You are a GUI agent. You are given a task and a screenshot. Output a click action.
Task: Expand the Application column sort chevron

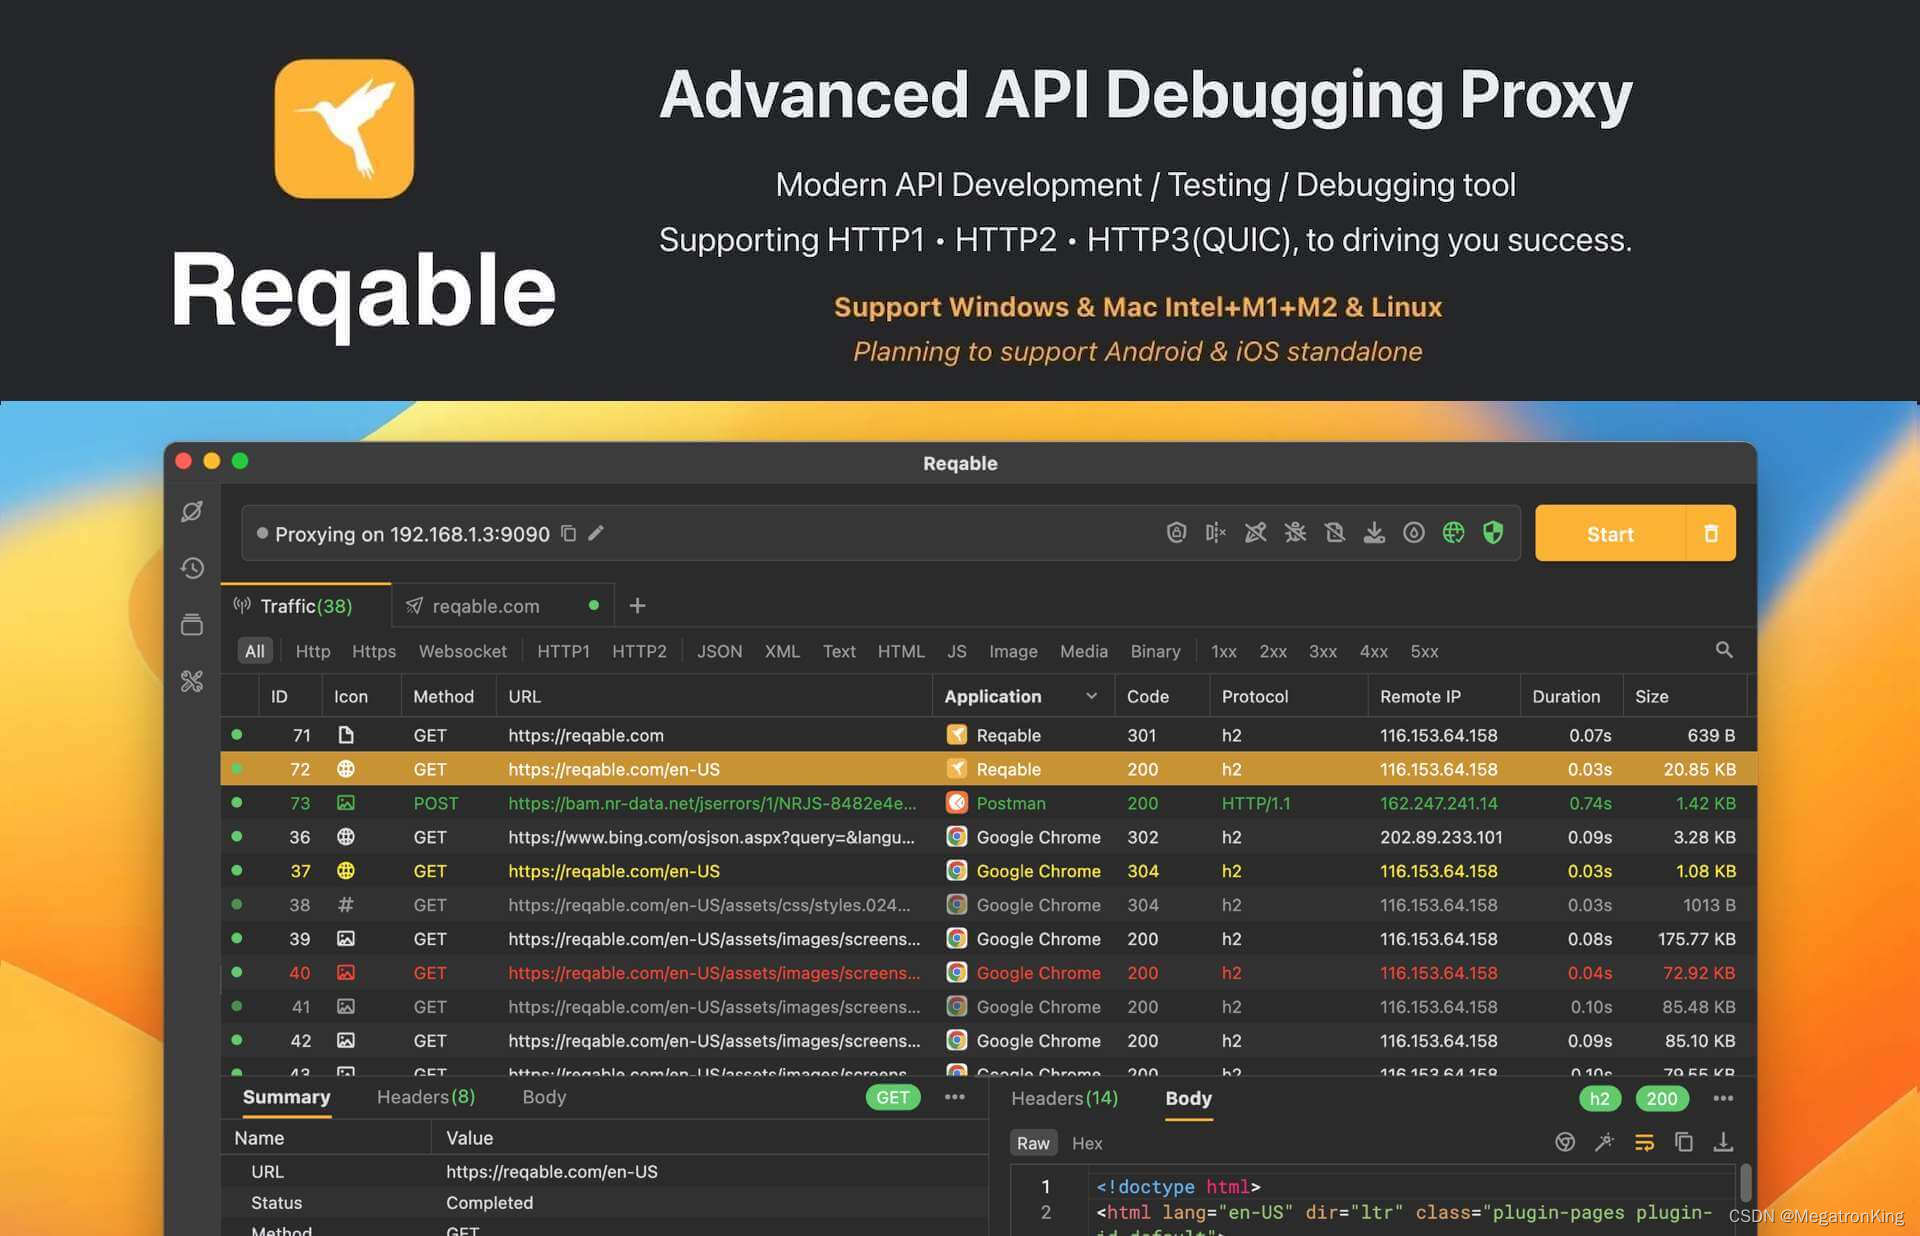(1091, 696)
